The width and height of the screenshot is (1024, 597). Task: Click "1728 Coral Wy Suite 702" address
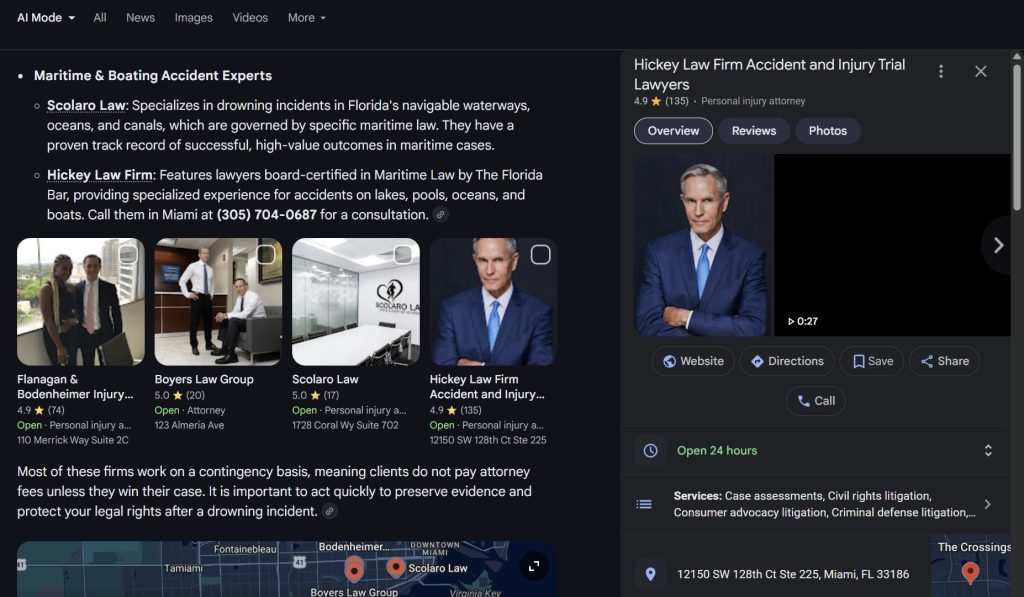(345, 425)
